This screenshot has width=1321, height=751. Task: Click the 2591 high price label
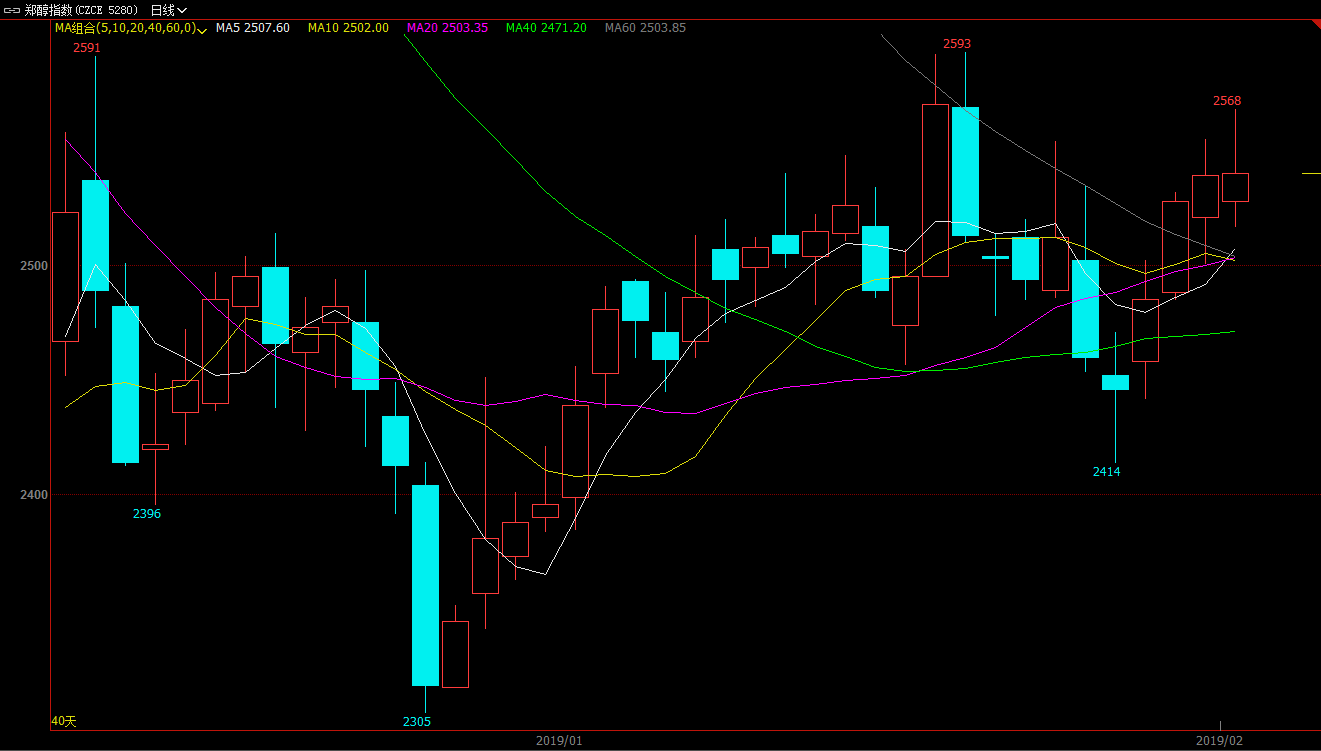coord(87,47)
